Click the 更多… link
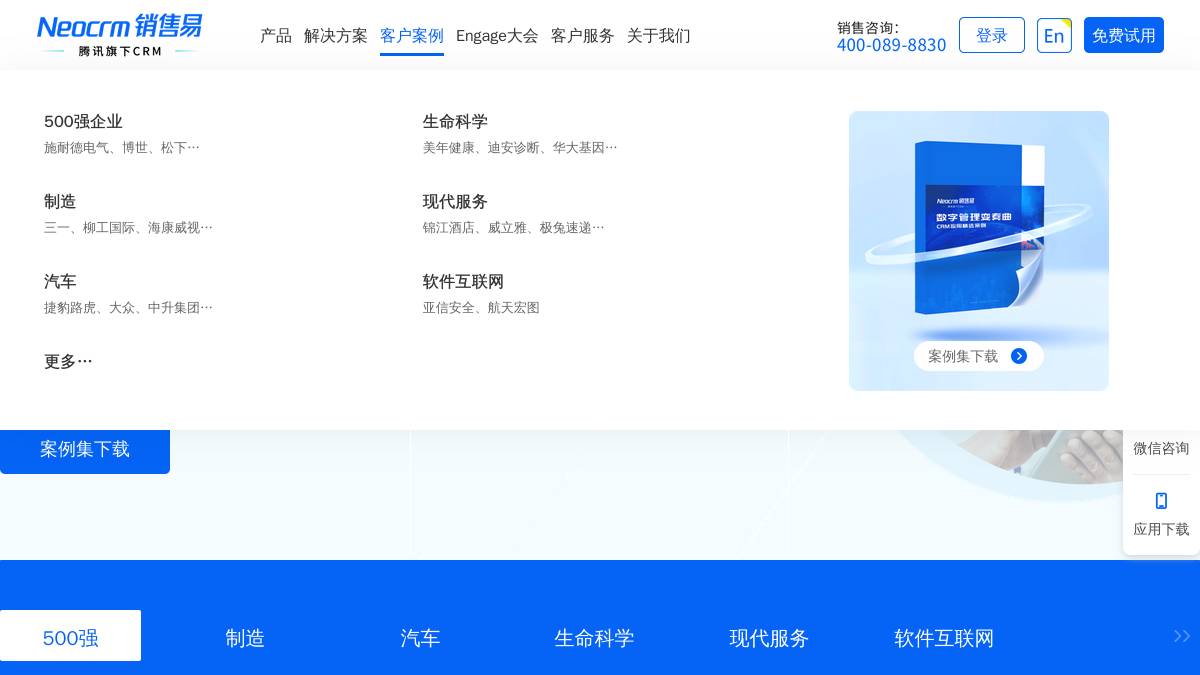The image size is (1200, 675). [68, 361]
